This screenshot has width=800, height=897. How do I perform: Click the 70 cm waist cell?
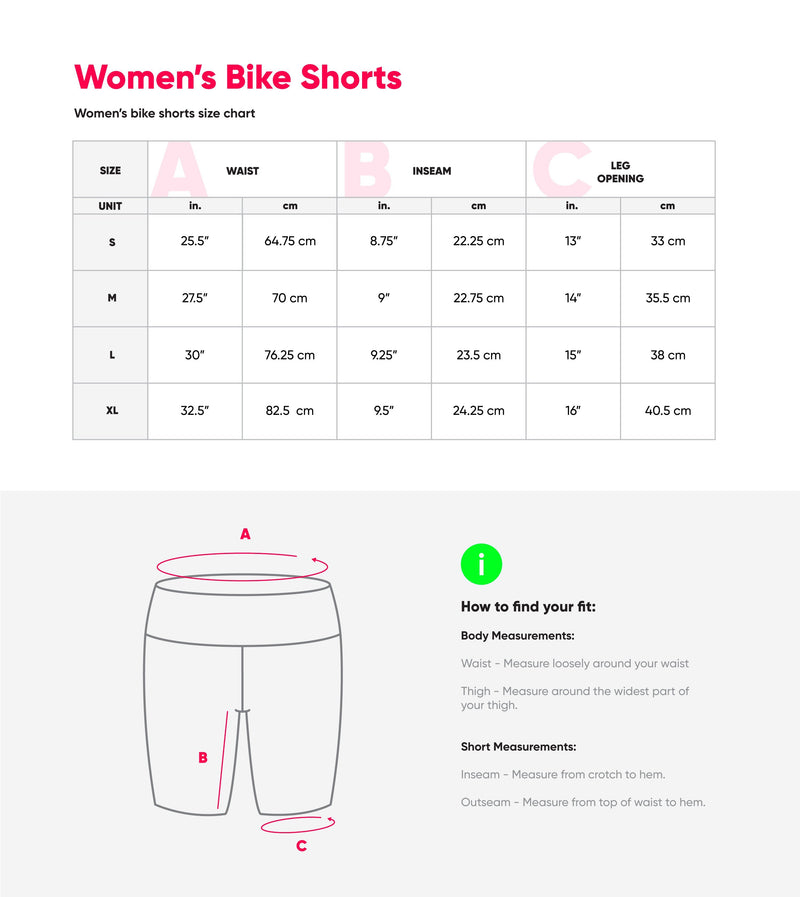(x=290, y=298)
